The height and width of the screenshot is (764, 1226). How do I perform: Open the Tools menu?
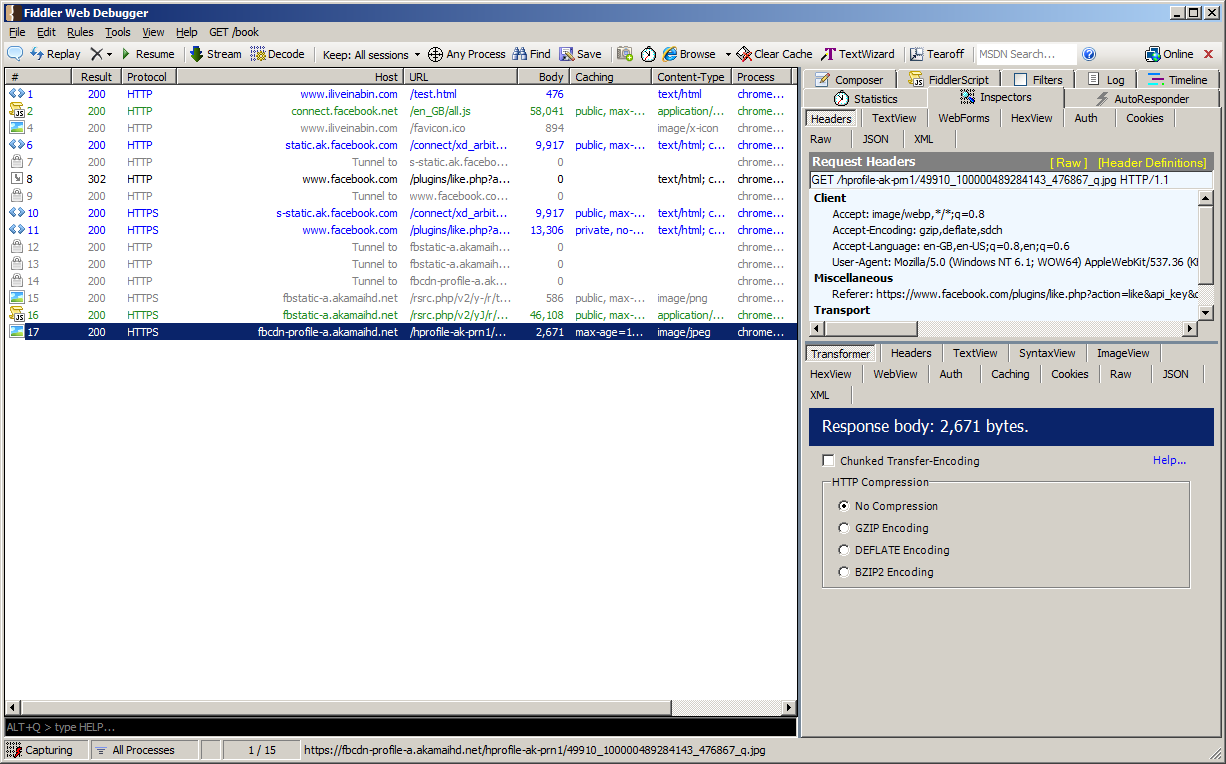point(118,32)
